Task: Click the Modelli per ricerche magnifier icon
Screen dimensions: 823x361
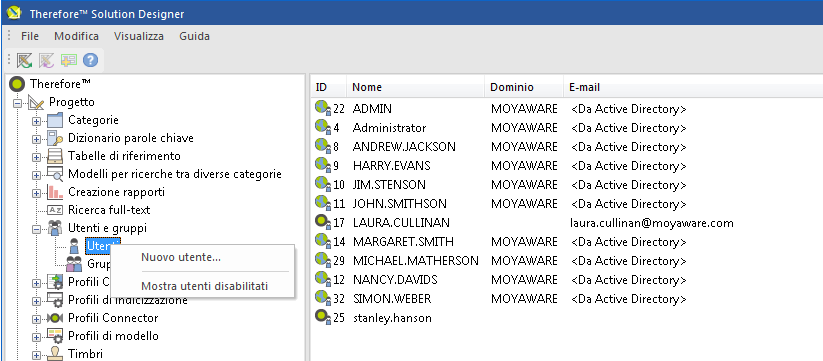Action: tap(55, 174)
